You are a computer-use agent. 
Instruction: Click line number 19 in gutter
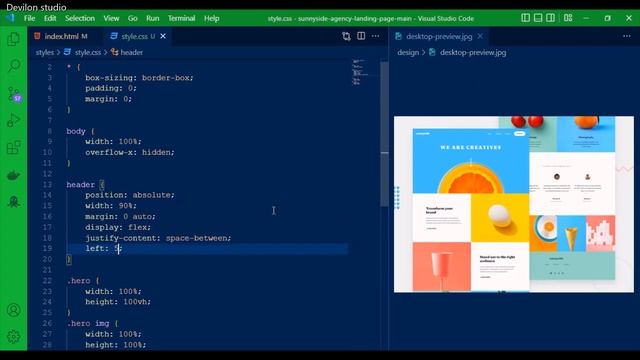pos(47,248)
